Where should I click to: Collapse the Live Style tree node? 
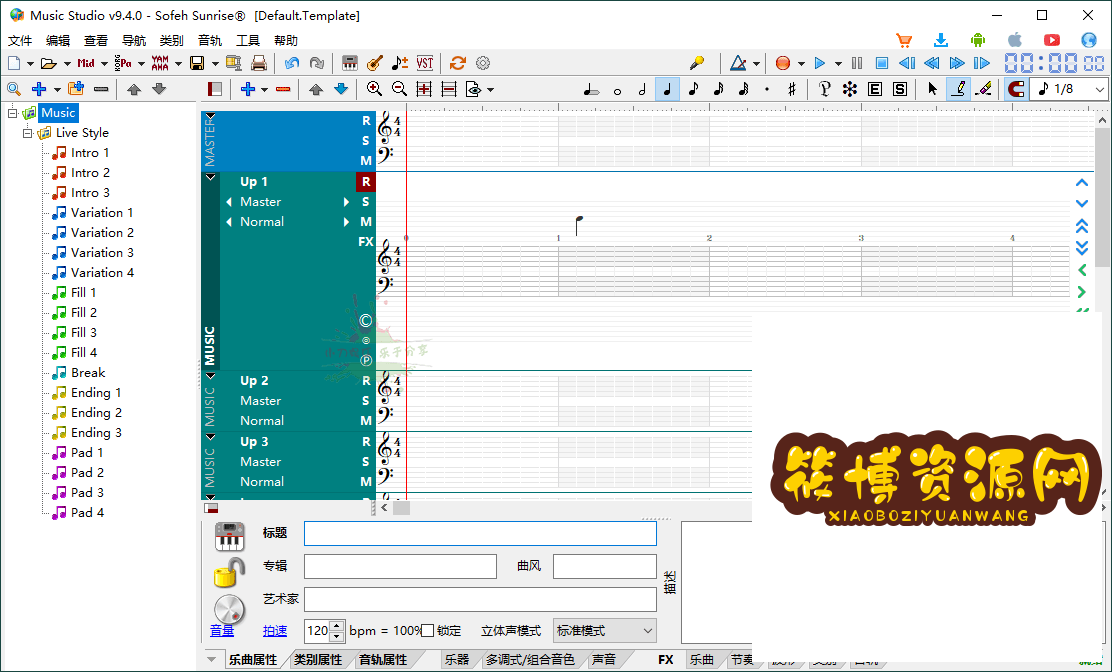(28, 133)
